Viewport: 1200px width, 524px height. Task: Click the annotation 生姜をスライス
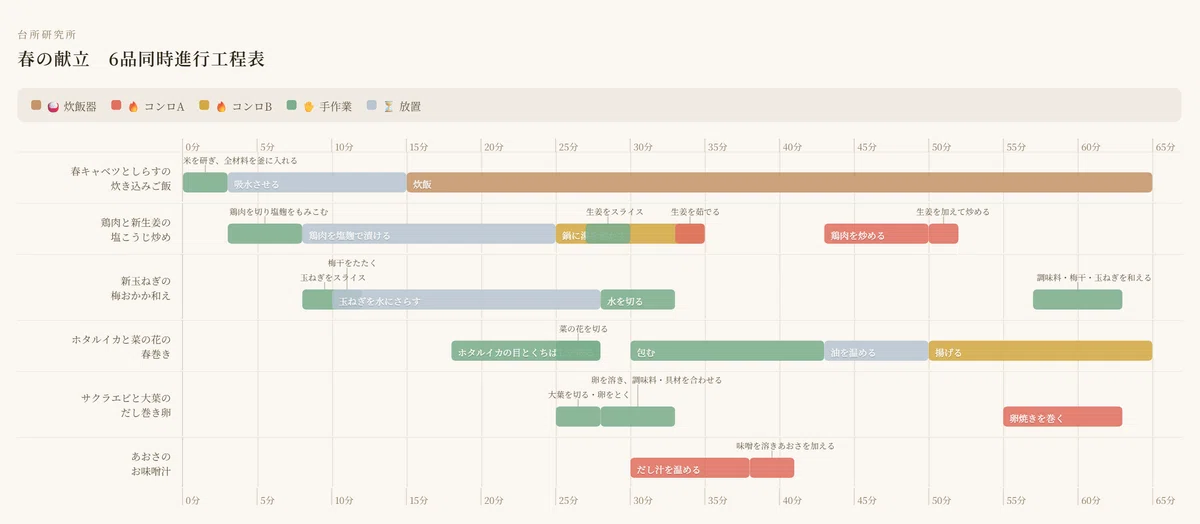click(x=615, y=212)
